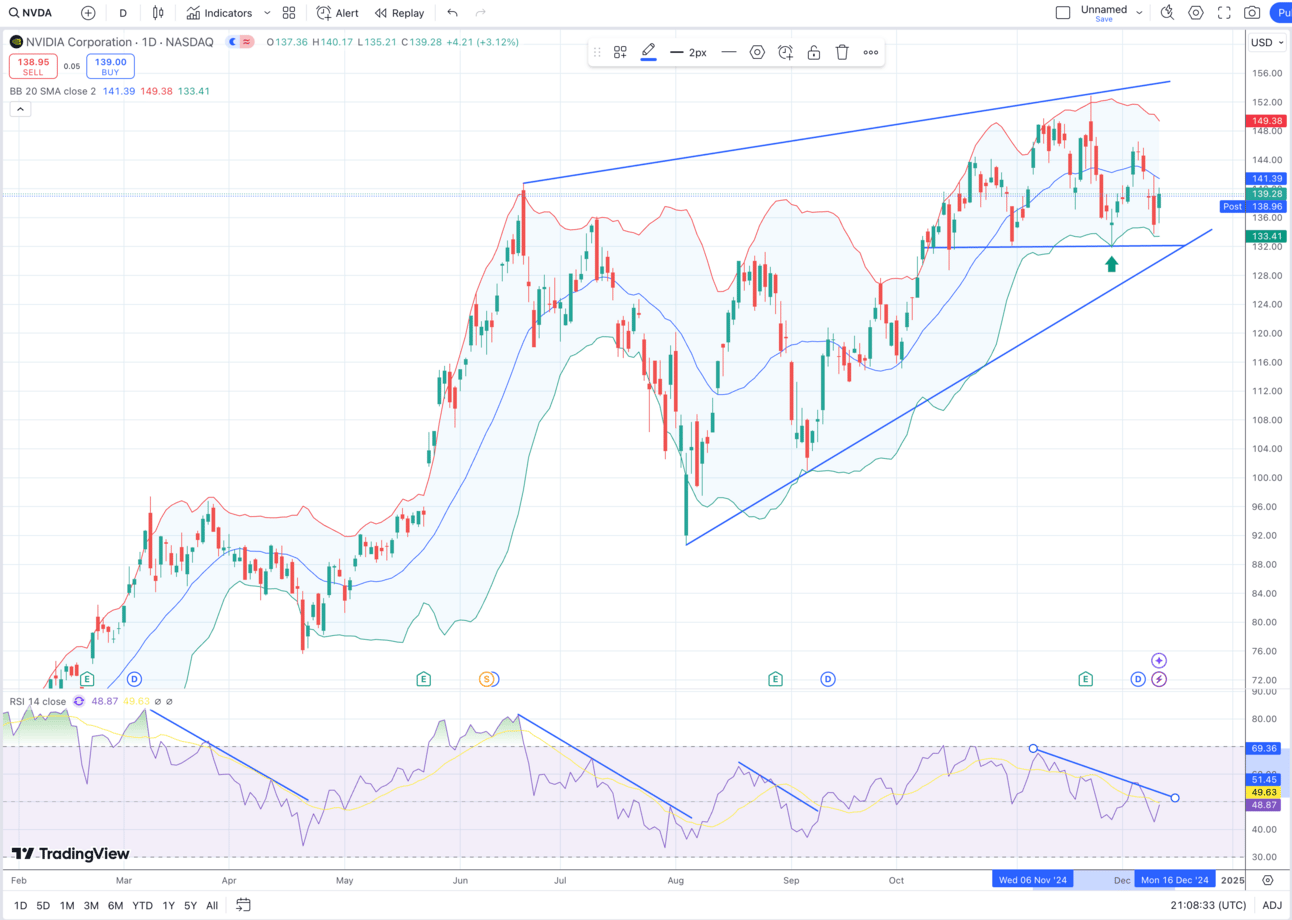Collapse the indicator legend with chevron
Viewport: 1292px width, 920px height.
[19, 109]
